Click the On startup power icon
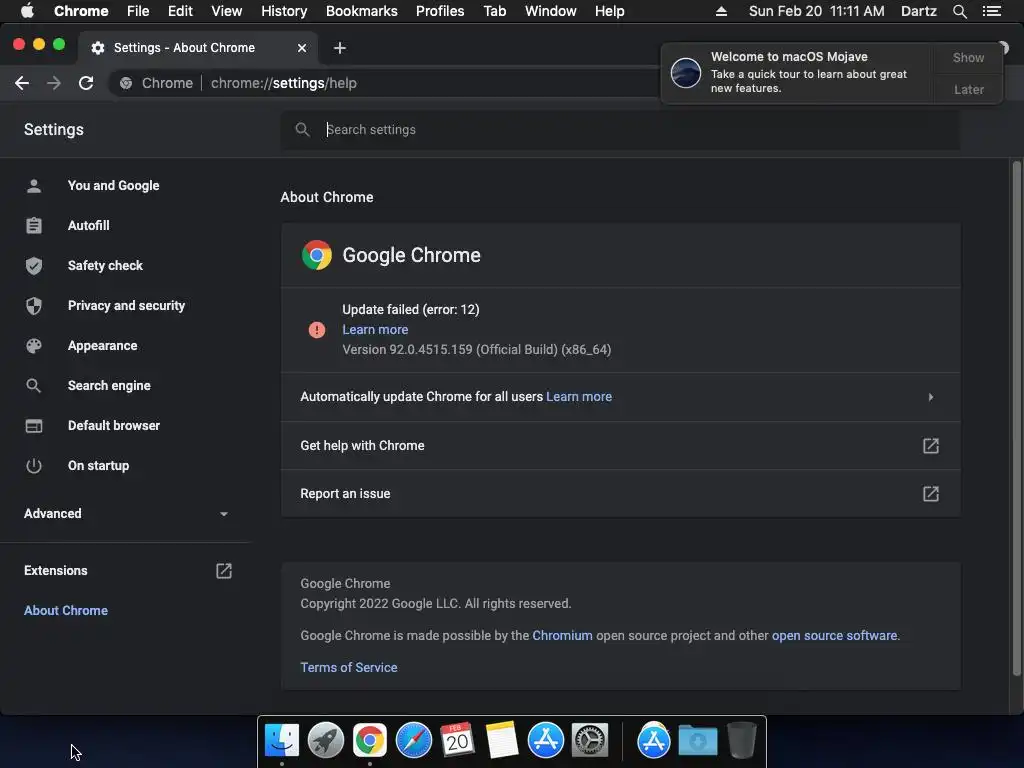 pos(34,466)
